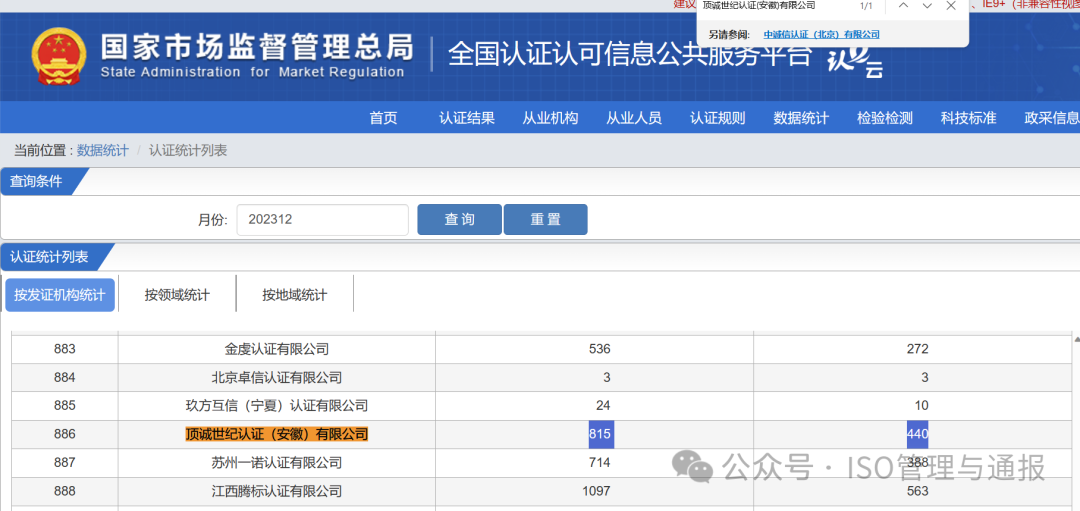Click value 1097 in table

596,491
